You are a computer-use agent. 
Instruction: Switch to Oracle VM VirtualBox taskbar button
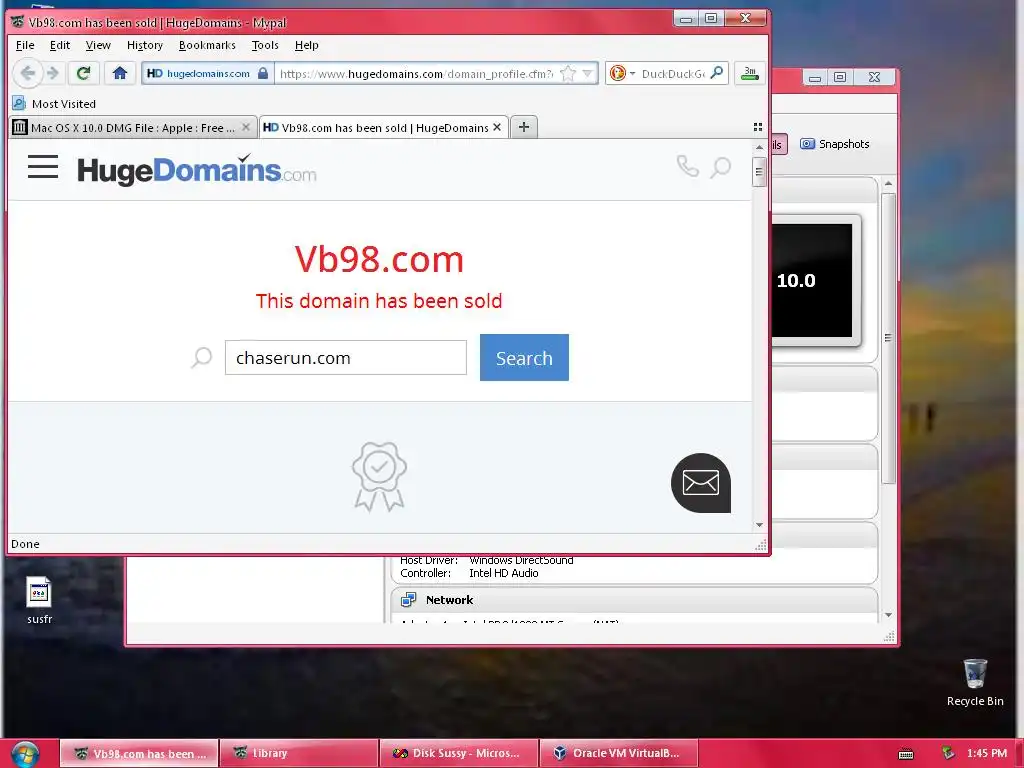[x=619, y=753]
